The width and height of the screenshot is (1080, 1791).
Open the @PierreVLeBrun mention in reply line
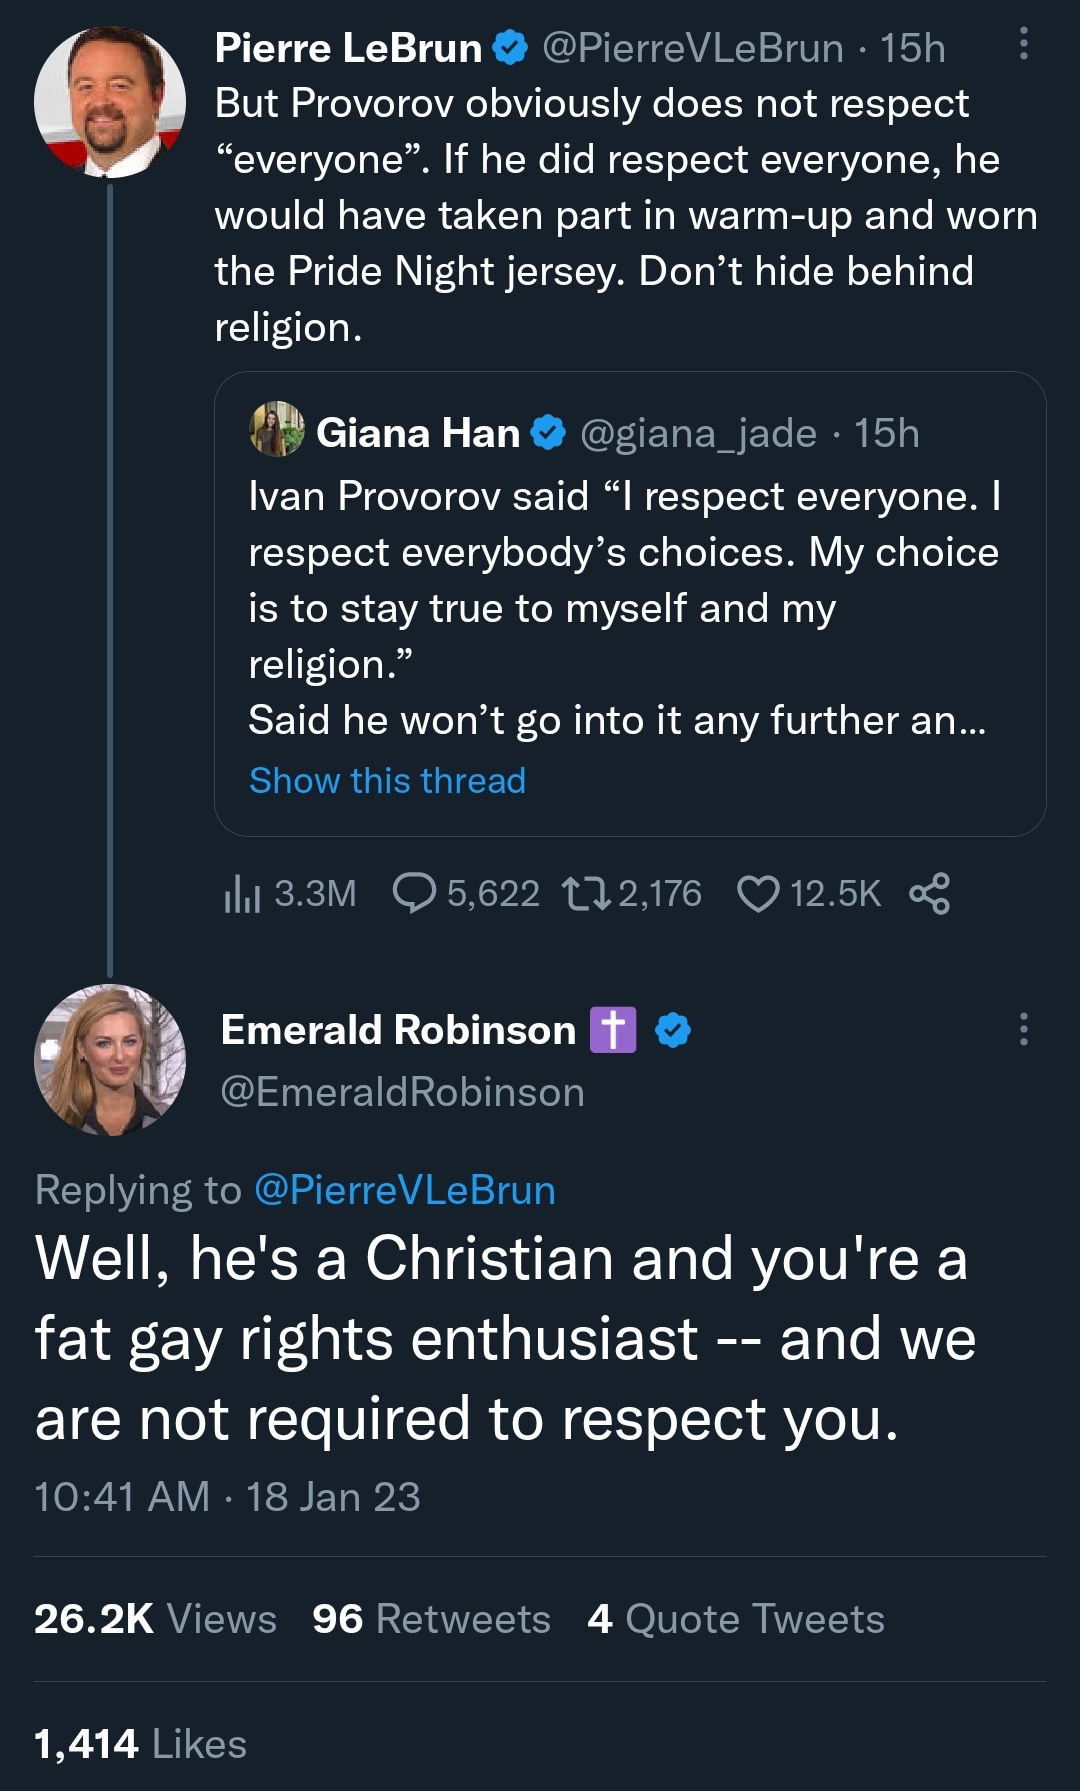coord(405,1191)
